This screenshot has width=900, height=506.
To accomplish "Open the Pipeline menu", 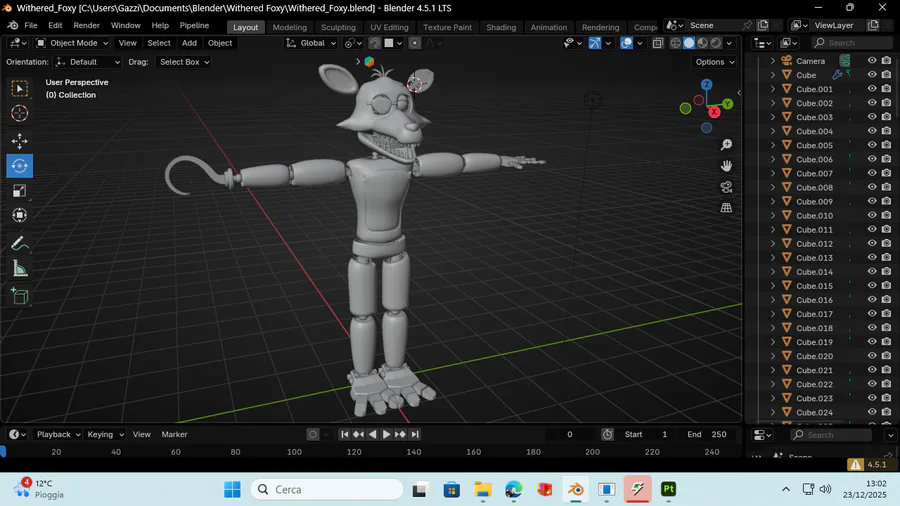I will [x=194, y=26].
